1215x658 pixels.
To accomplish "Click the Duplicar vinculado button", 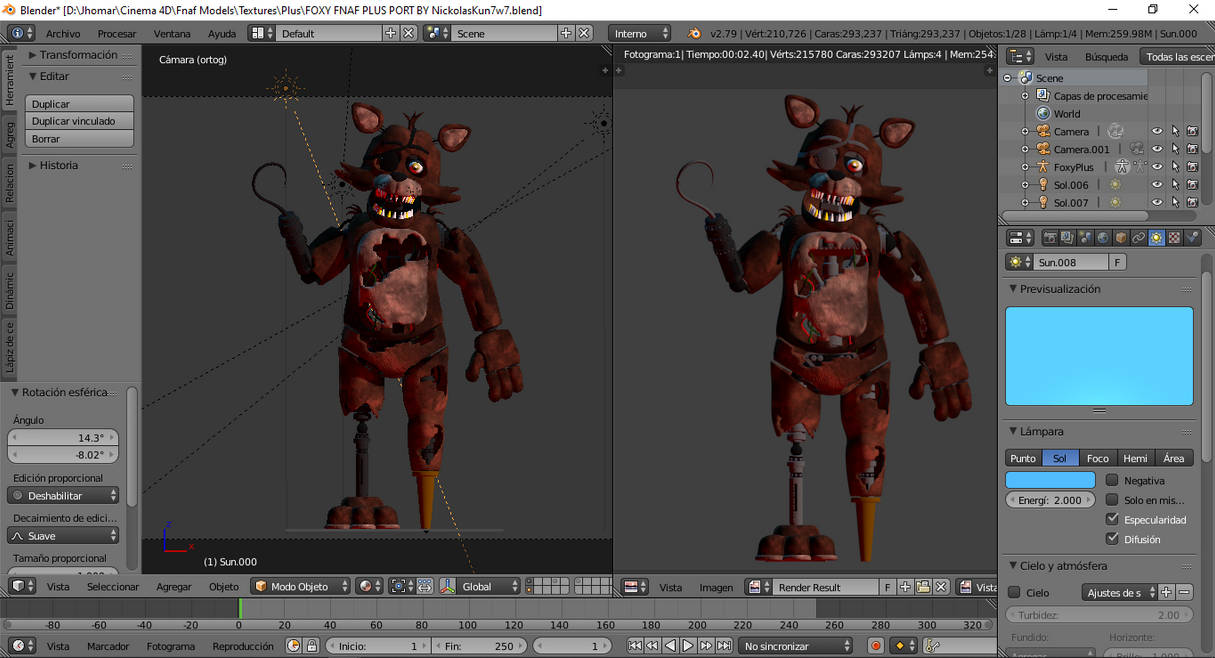I will pyautogui.click(x=80, y=121).
